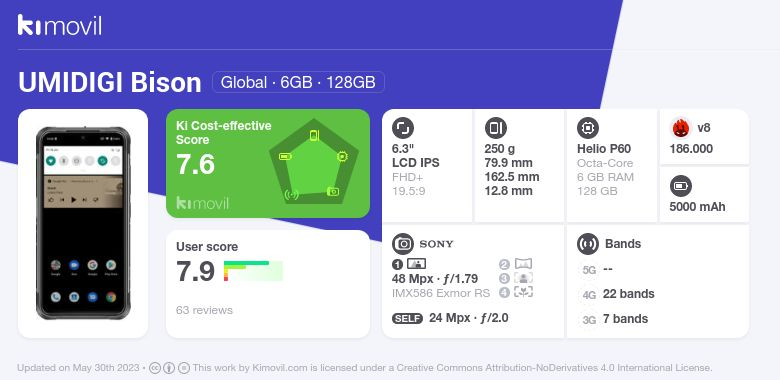The width and height of the screenshot is (780, 380).
Task: Click the Creative Commons license icon
Action: click(x=155, y=368)
